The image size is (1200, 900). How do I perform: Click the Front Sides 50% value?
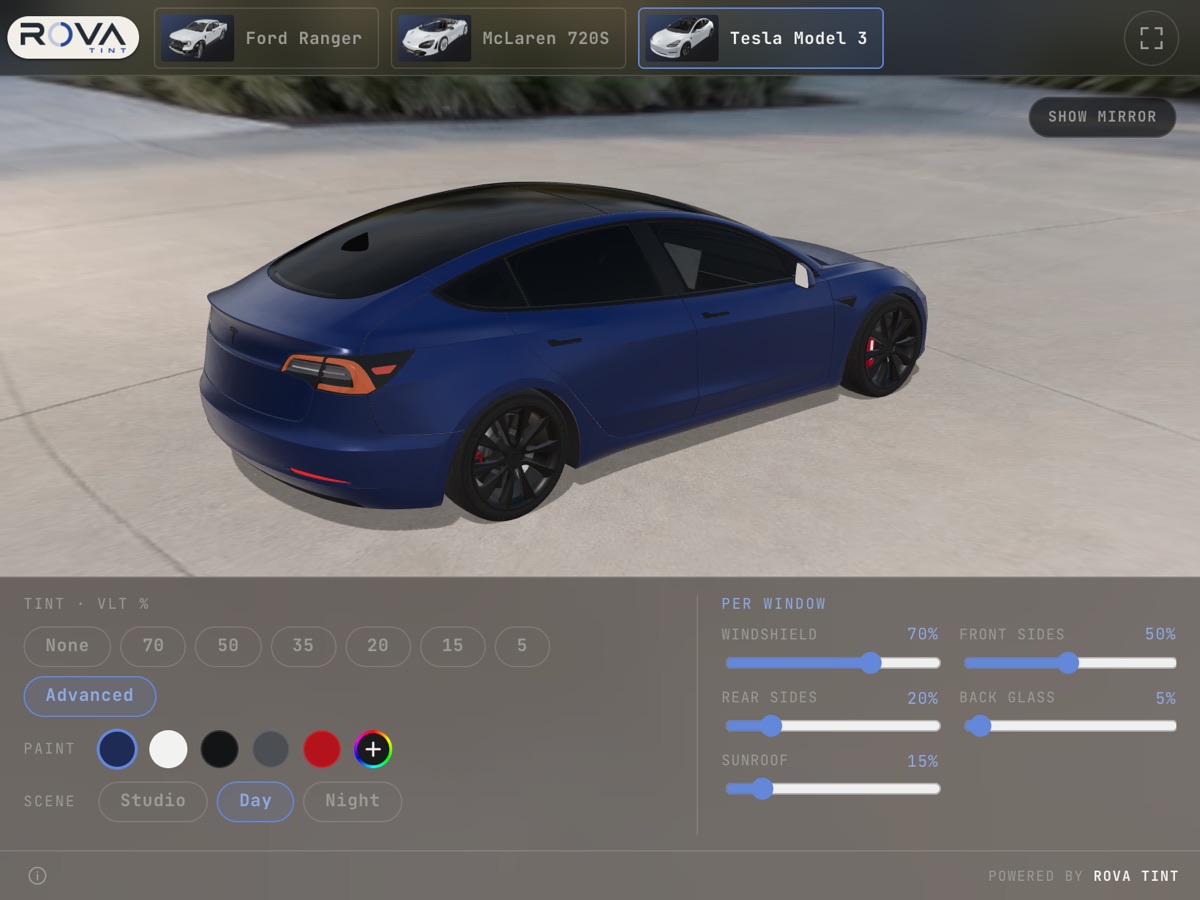click(x=1160, y=635)
